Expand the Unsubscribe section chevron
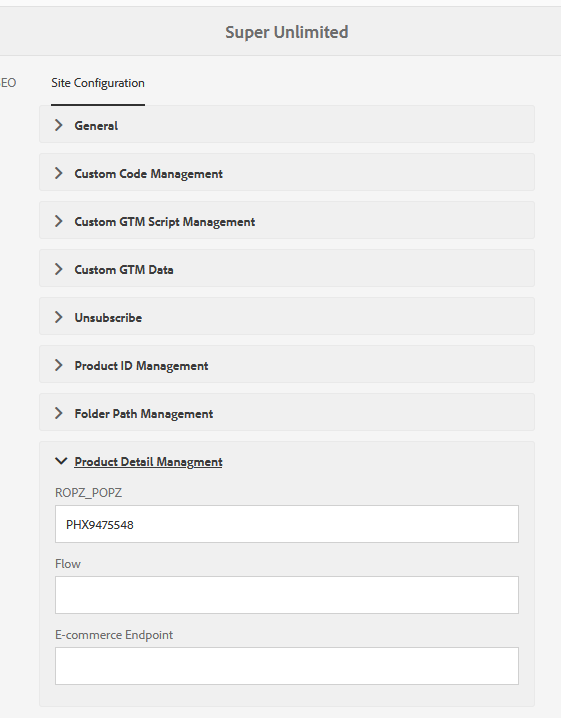The width and height of the screenshot is (561, 718). (59, 317)
